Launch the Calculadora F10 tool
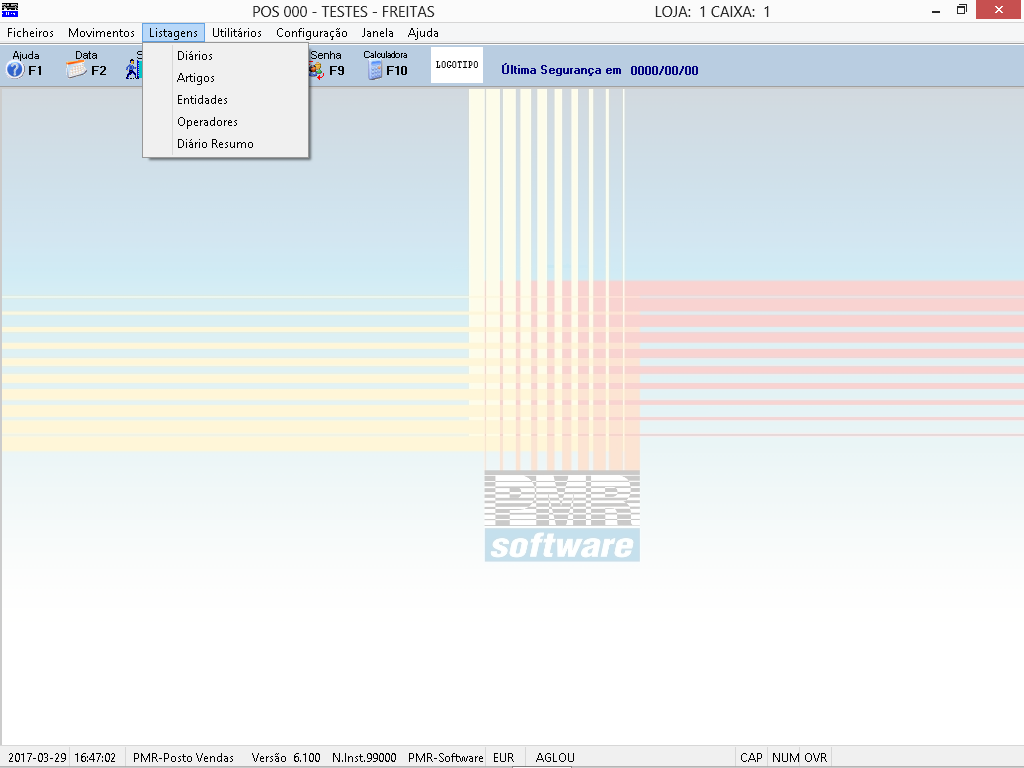This screenshot has width=1024, height=768. pyautogui.click(x=386, y=65)
